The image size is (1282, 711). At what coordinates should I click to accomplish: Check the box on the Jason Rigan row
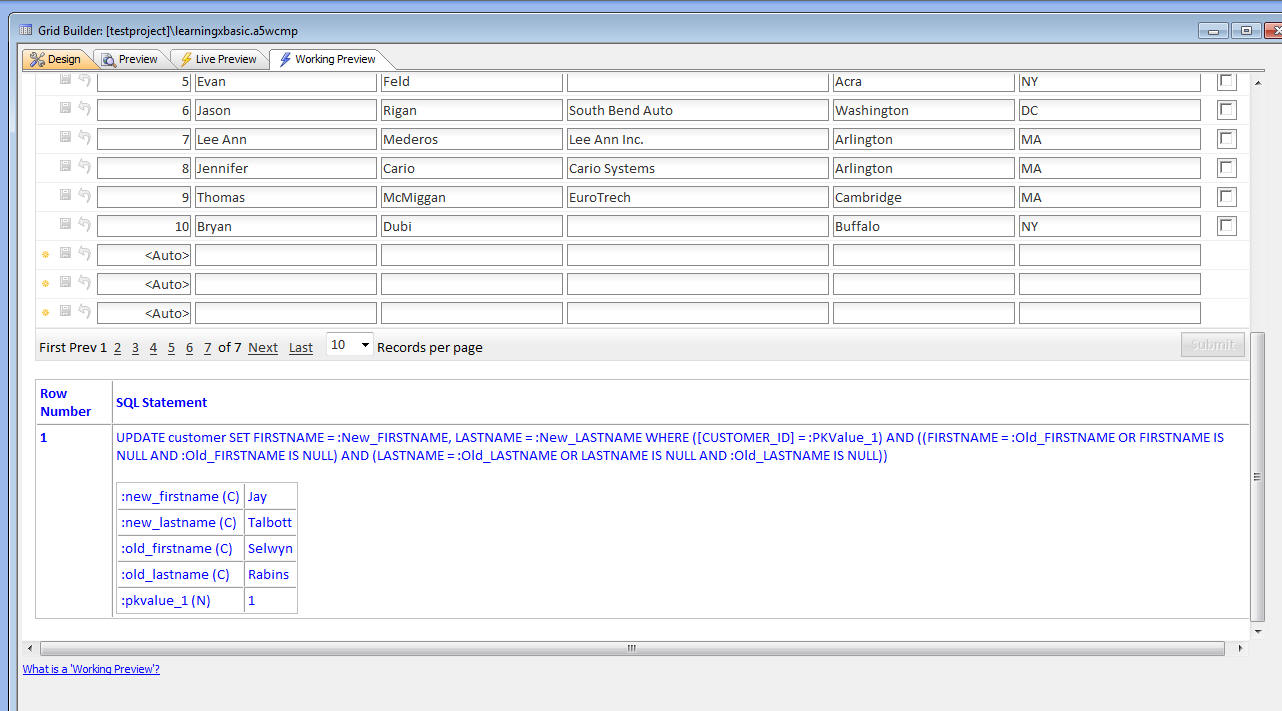coord(1226,110)
